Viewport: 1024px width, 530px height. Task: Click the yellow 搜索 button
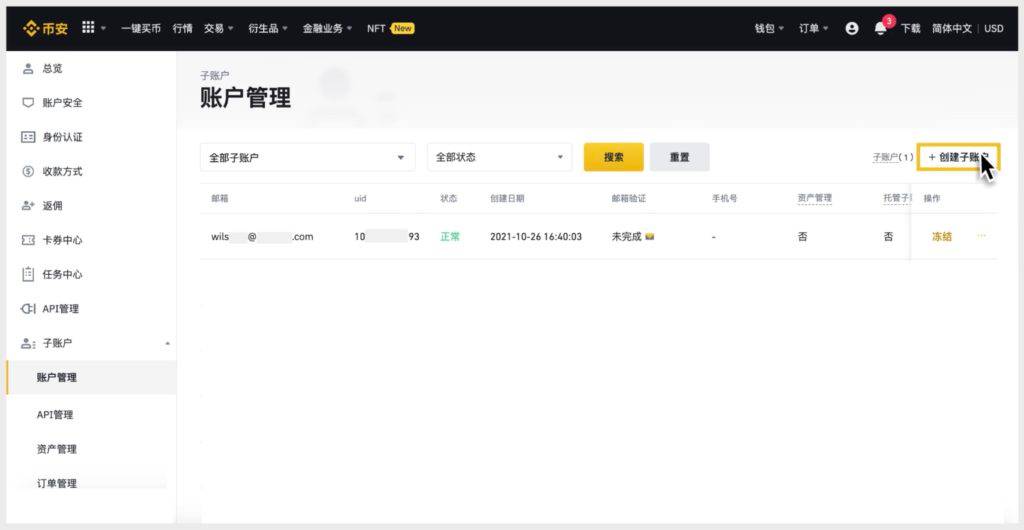coord(613,157)
